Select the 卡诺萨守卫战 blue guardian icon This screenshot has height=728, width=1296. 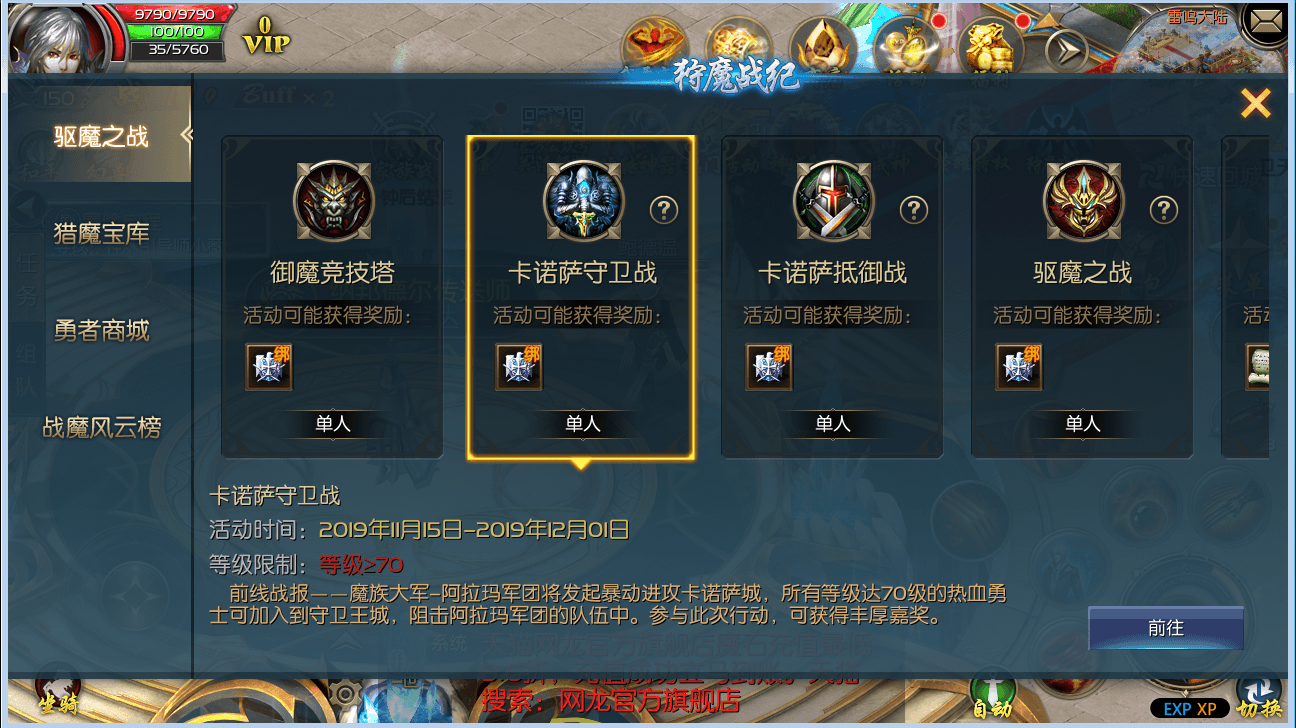tap(583, 201)
